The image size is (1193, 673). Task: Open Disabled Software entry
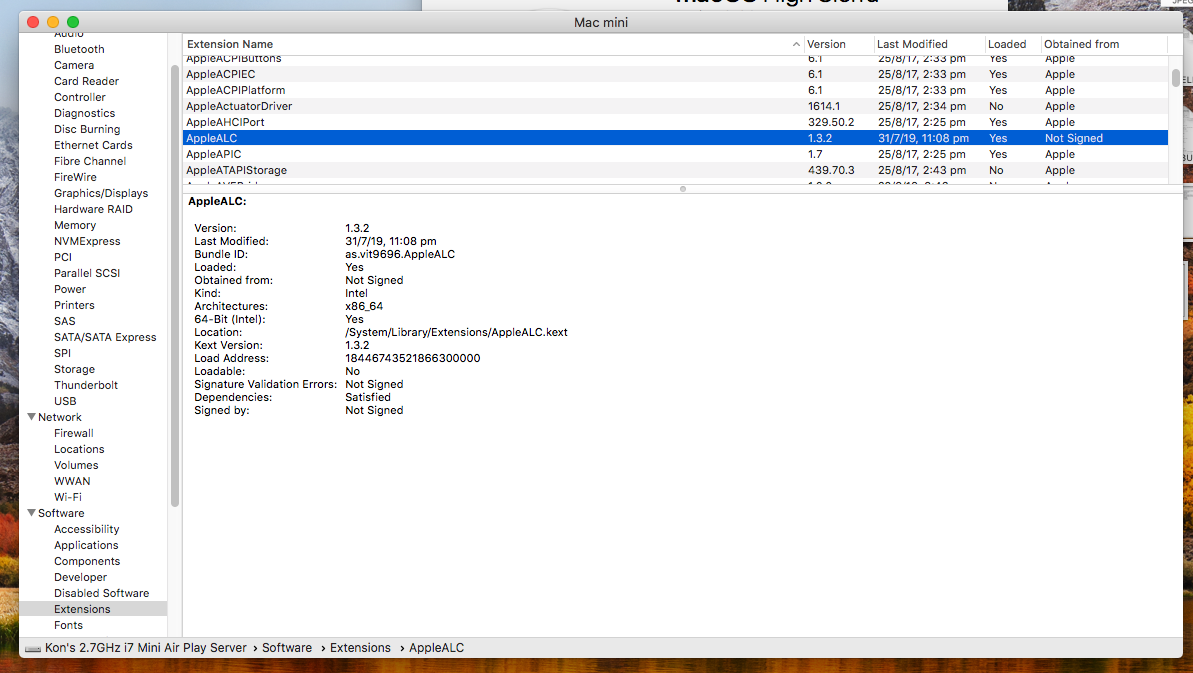coord(101,592)
